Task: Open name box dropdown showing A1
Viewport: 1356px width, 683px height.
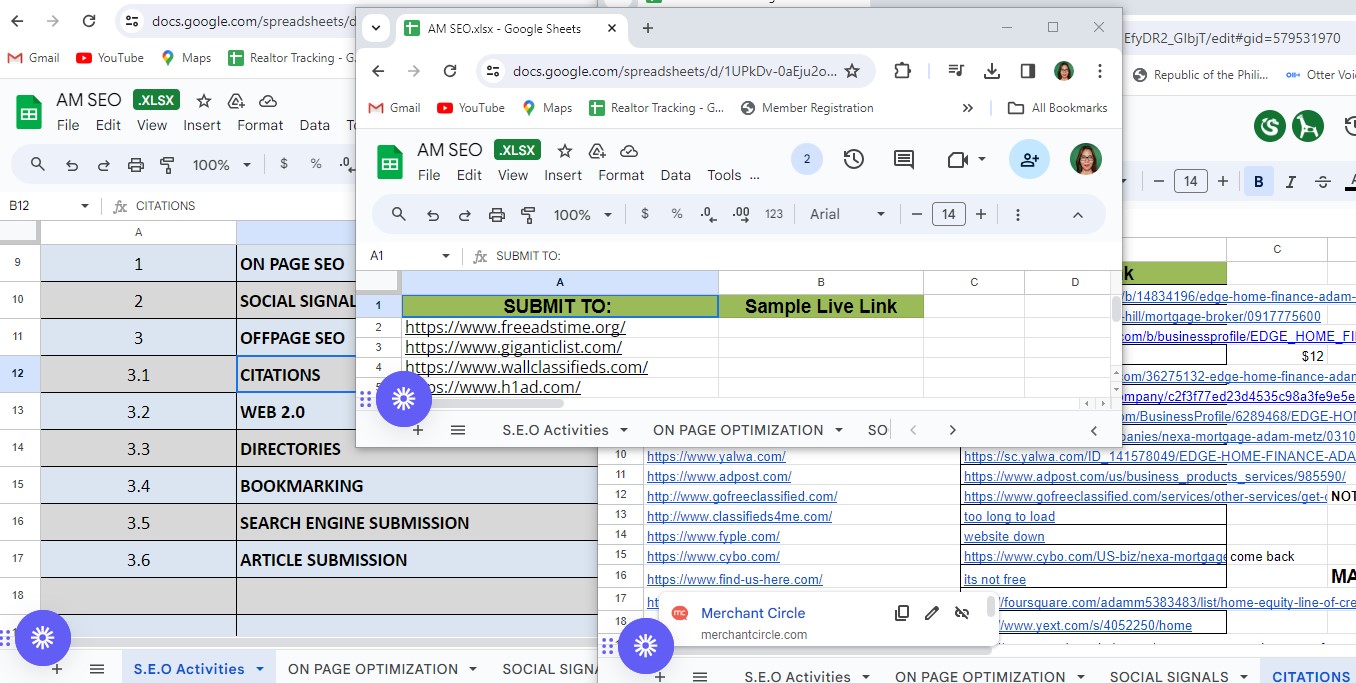Action: 446,256
